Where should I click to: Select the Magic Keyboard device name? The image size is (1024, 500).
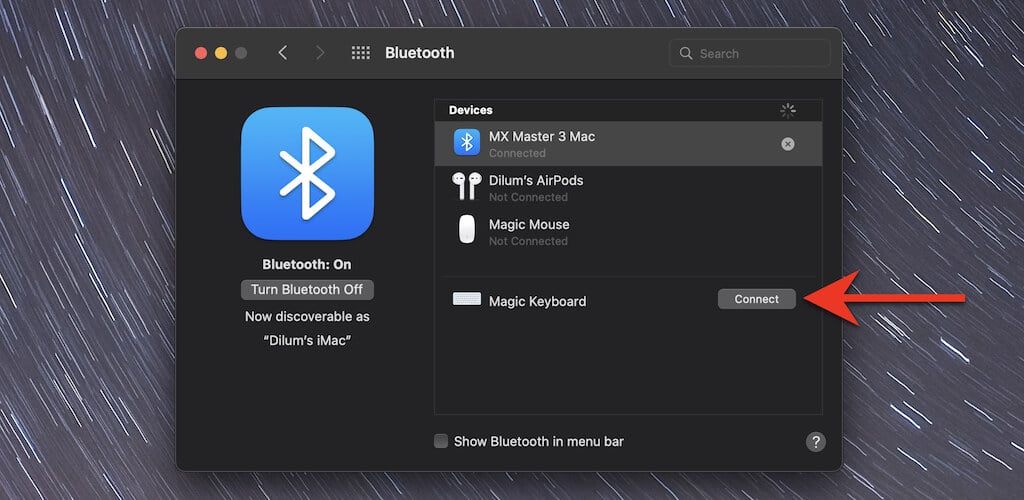pos(537,302)
